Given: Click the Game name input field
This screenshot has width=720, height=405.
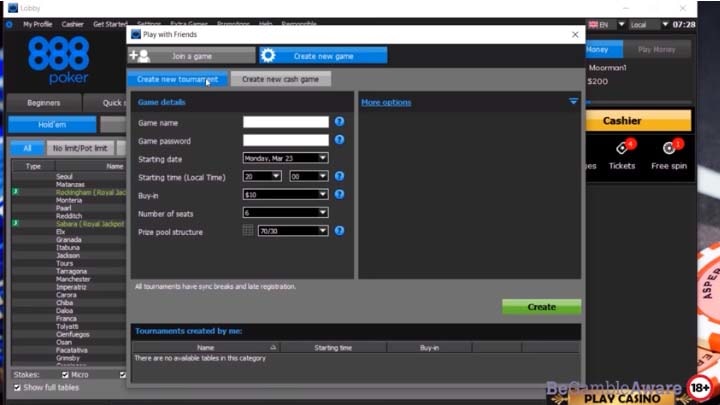Looking at the screenshot, I should [286, 122].
